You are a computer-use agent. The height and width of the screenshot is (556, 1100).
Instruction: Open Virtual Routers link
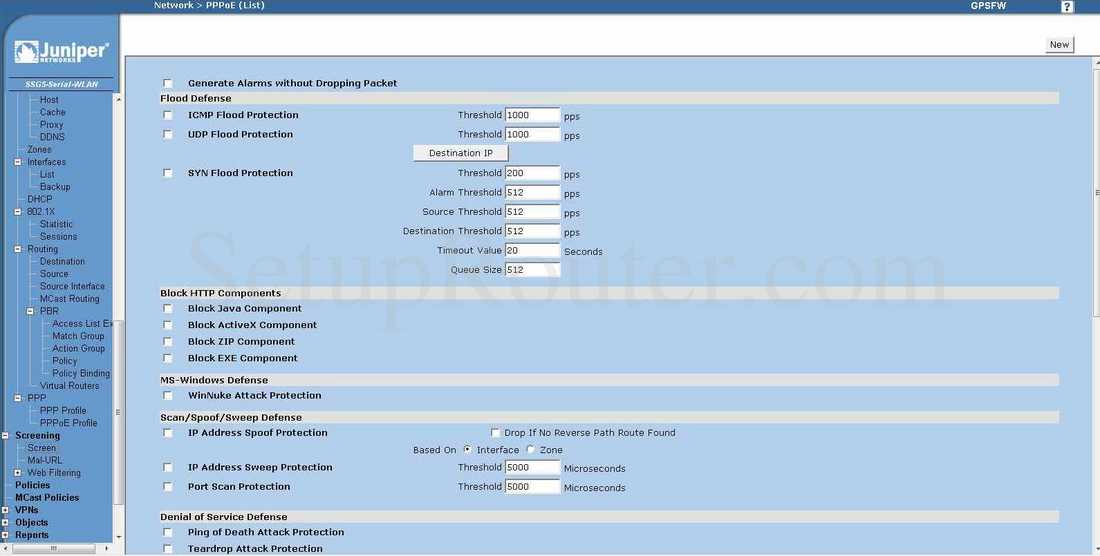click(x=69, y=386)
